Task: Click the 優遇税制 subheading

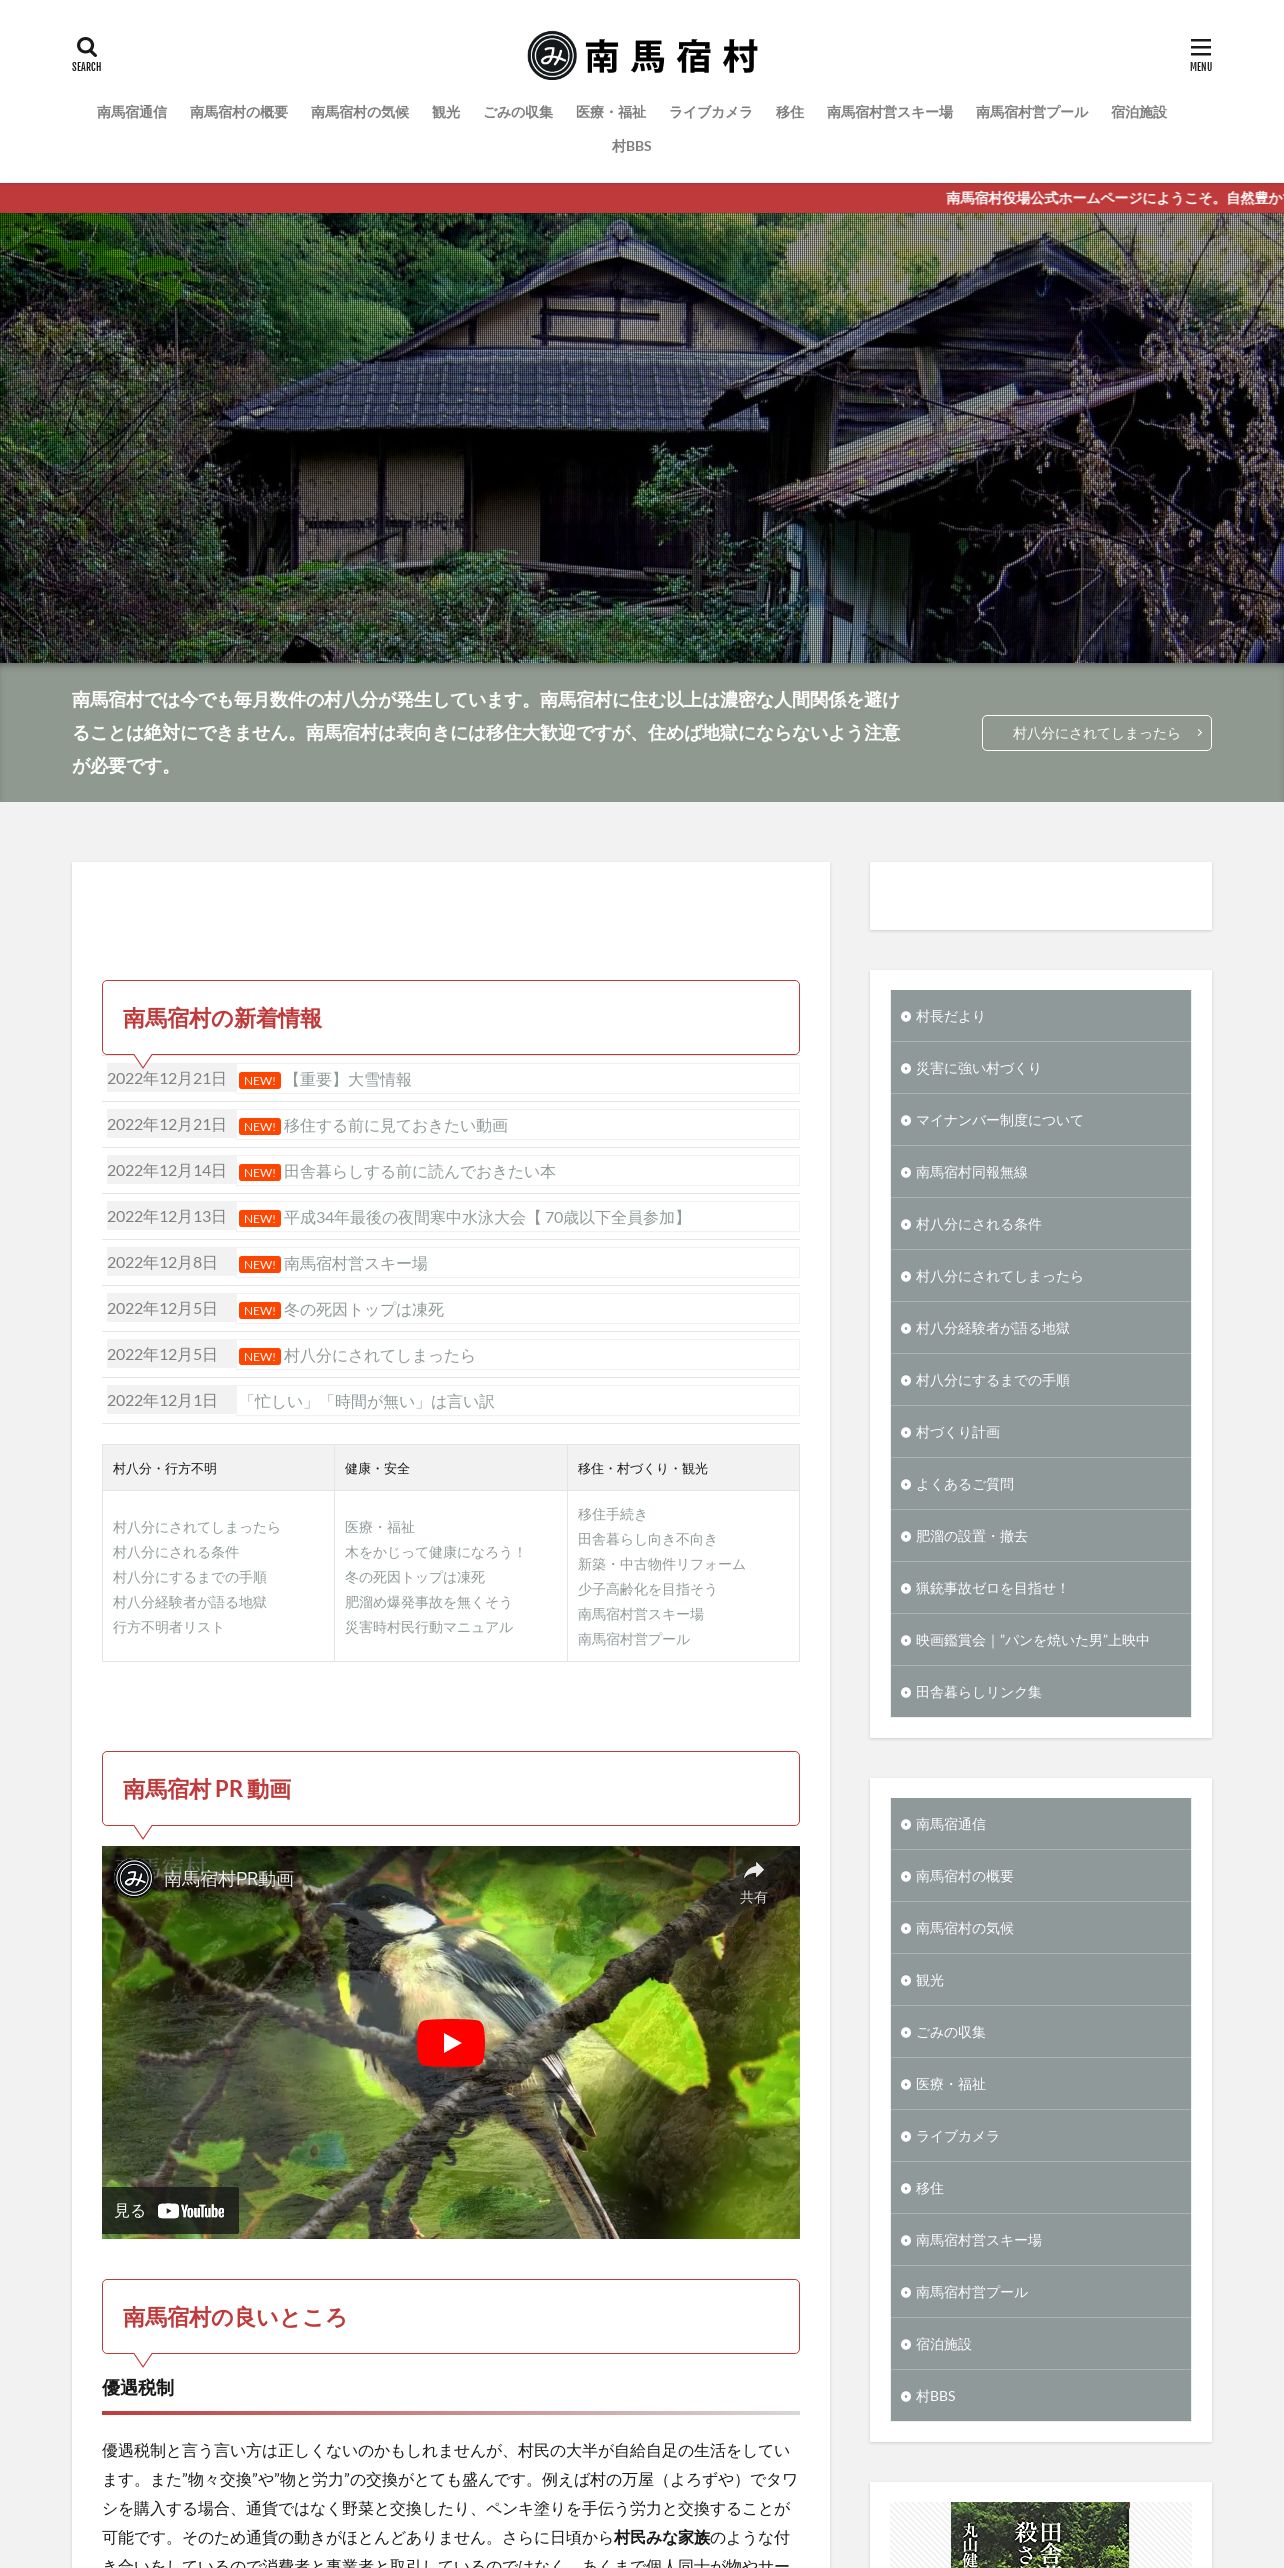Action: (138, 2387)
